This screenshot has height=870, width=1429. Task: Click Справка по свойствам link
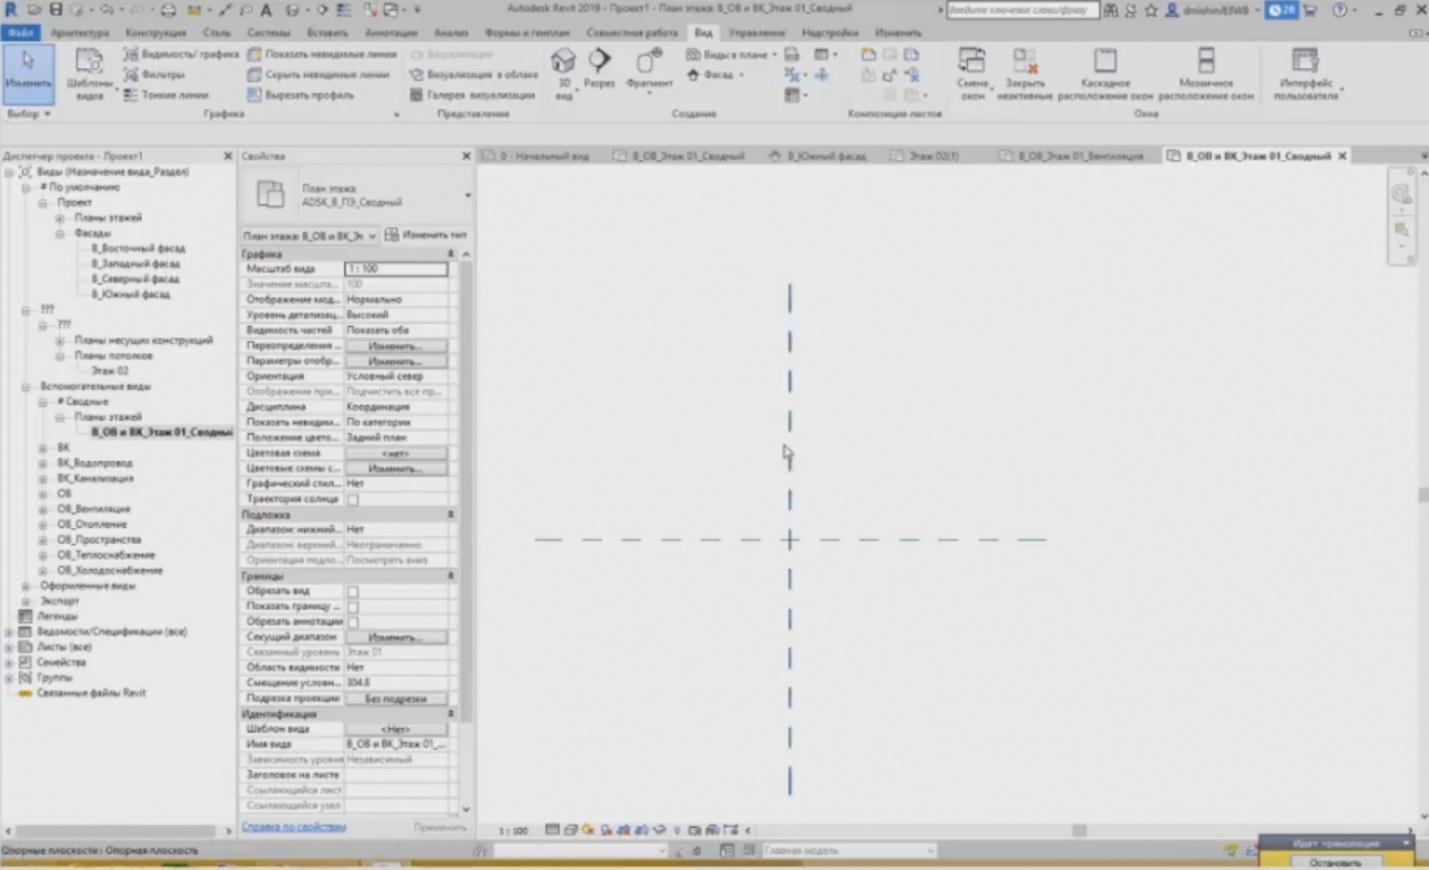(x=293, y=827)
